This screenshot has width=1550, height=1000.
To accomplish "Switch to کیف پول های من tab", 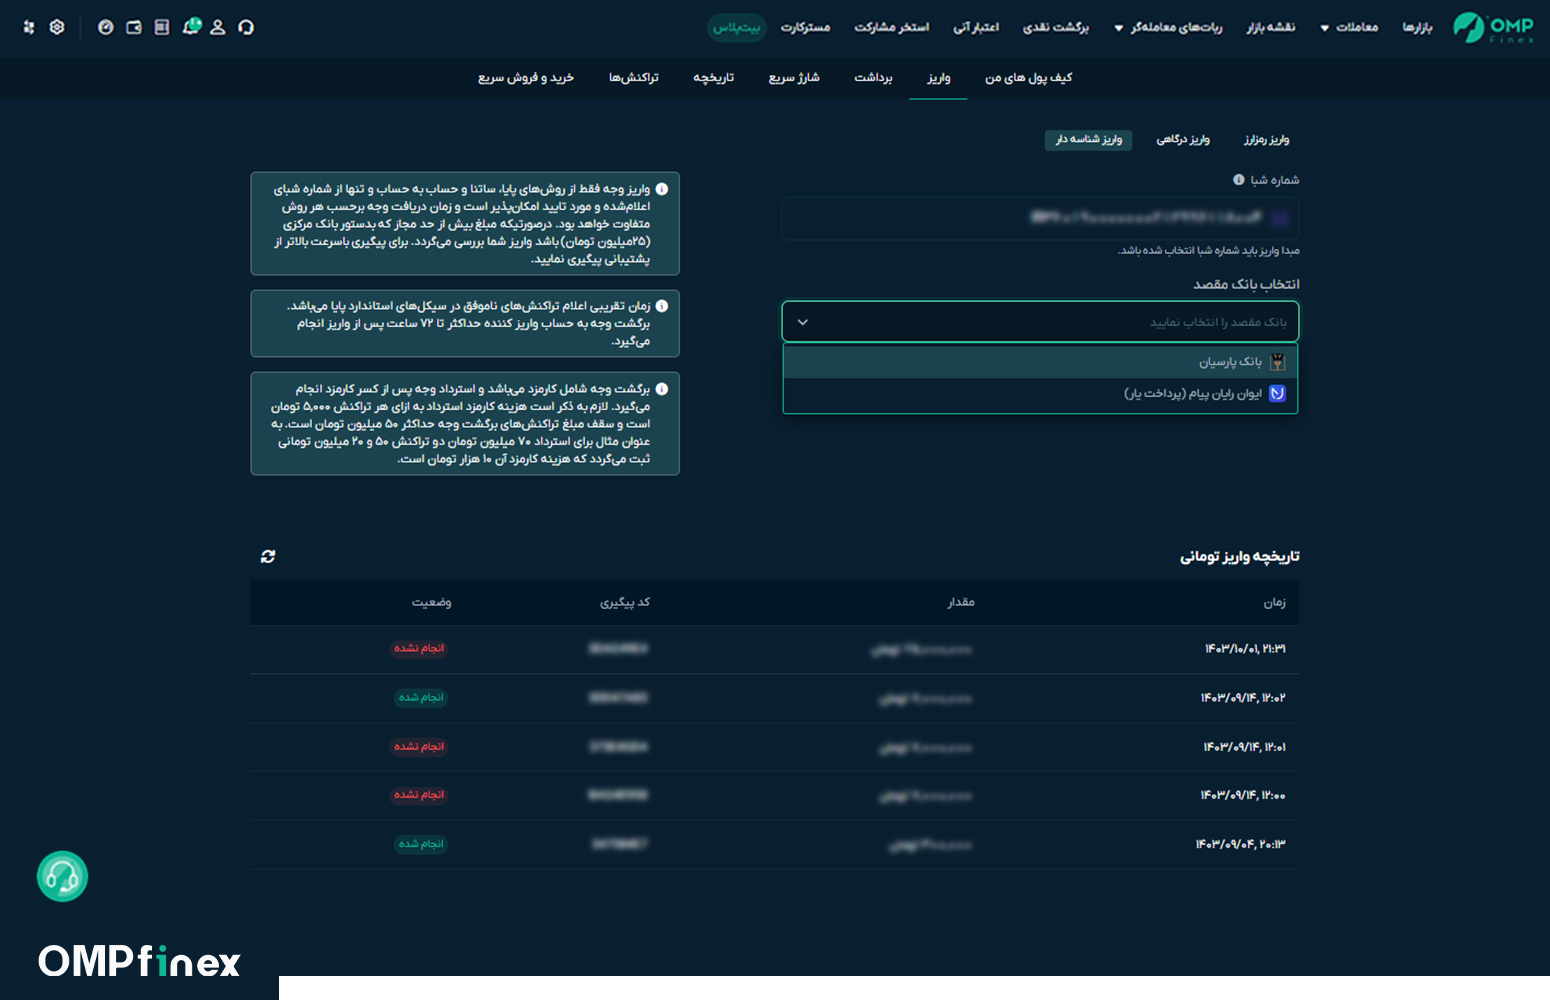I will tap(1029, 77).
